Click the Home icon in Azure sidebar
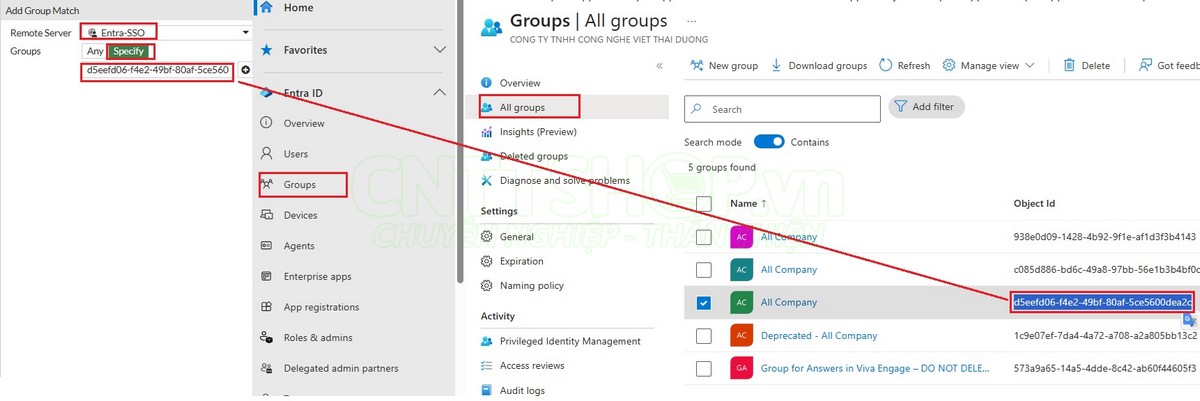The image size is (1200, 401). 267,7
